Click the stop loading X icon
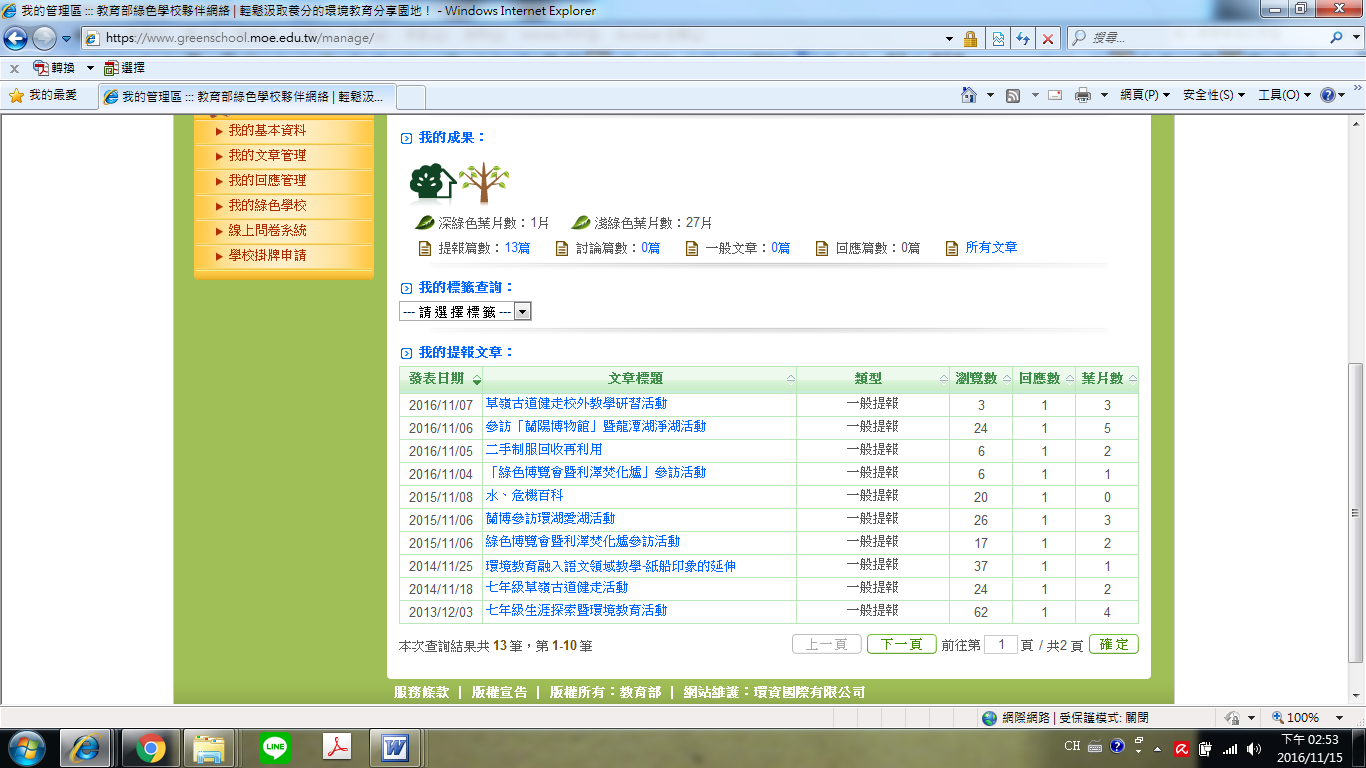Image resolution: width=1366 pixels, height=768 pixels. coord(1047,38)
